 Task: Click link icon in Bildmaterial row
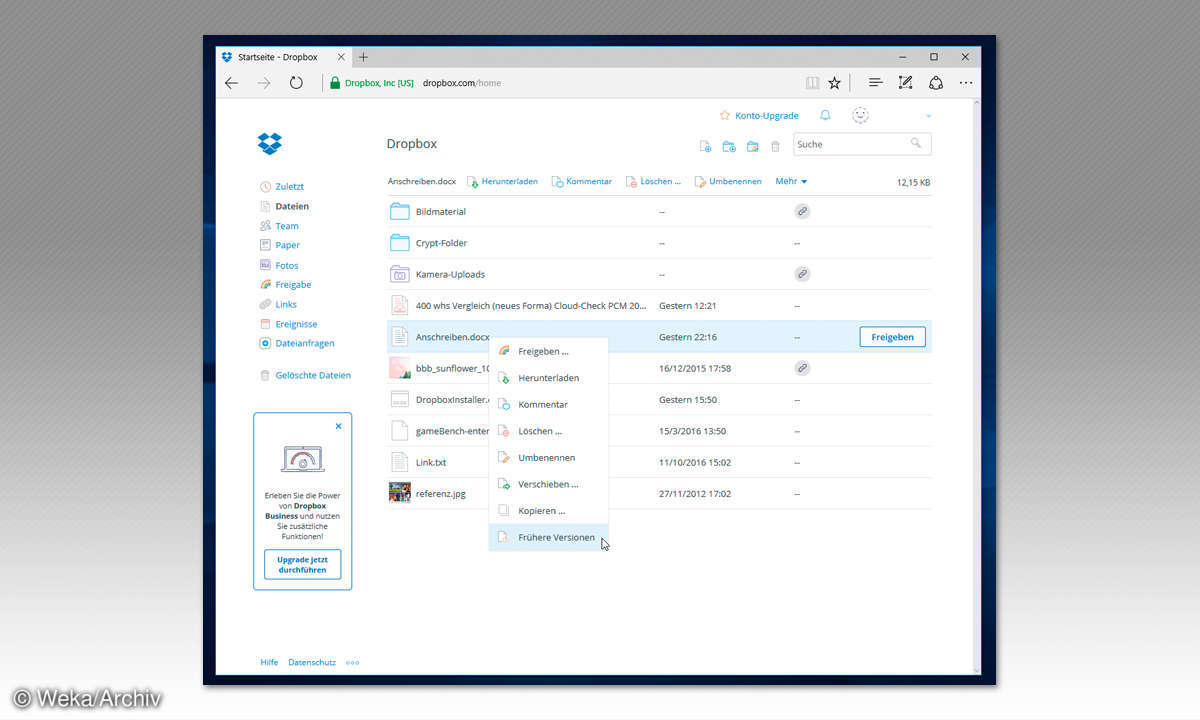[802, 212]
